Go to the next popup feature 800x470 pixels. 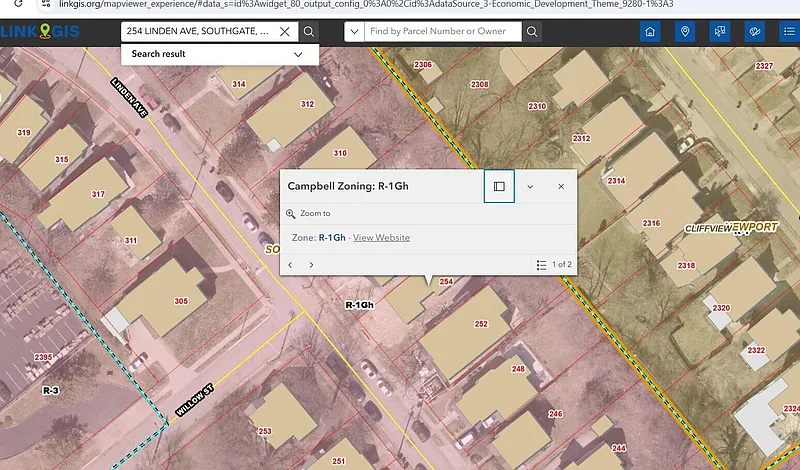[x=311, y=265]
